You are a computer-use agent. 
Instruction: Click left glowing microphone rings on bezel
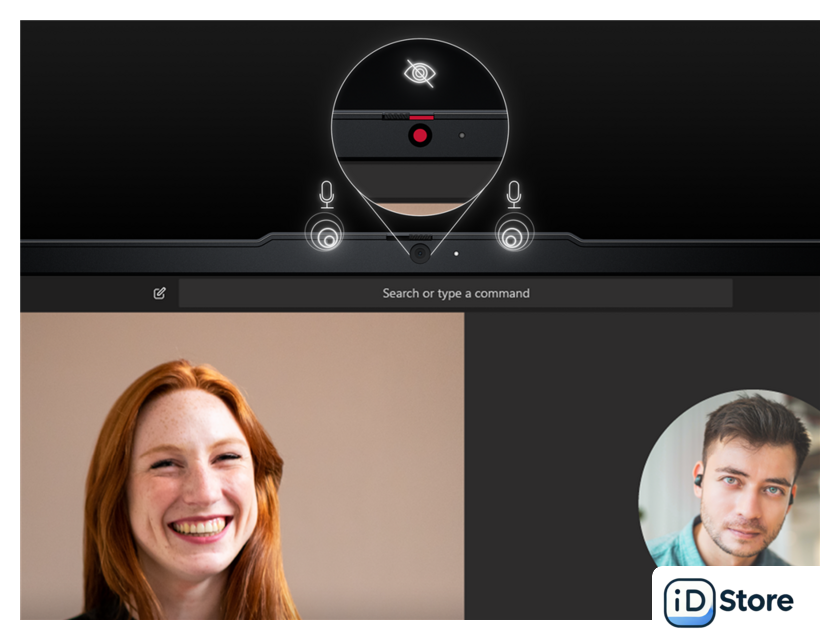tap(325, 237)
